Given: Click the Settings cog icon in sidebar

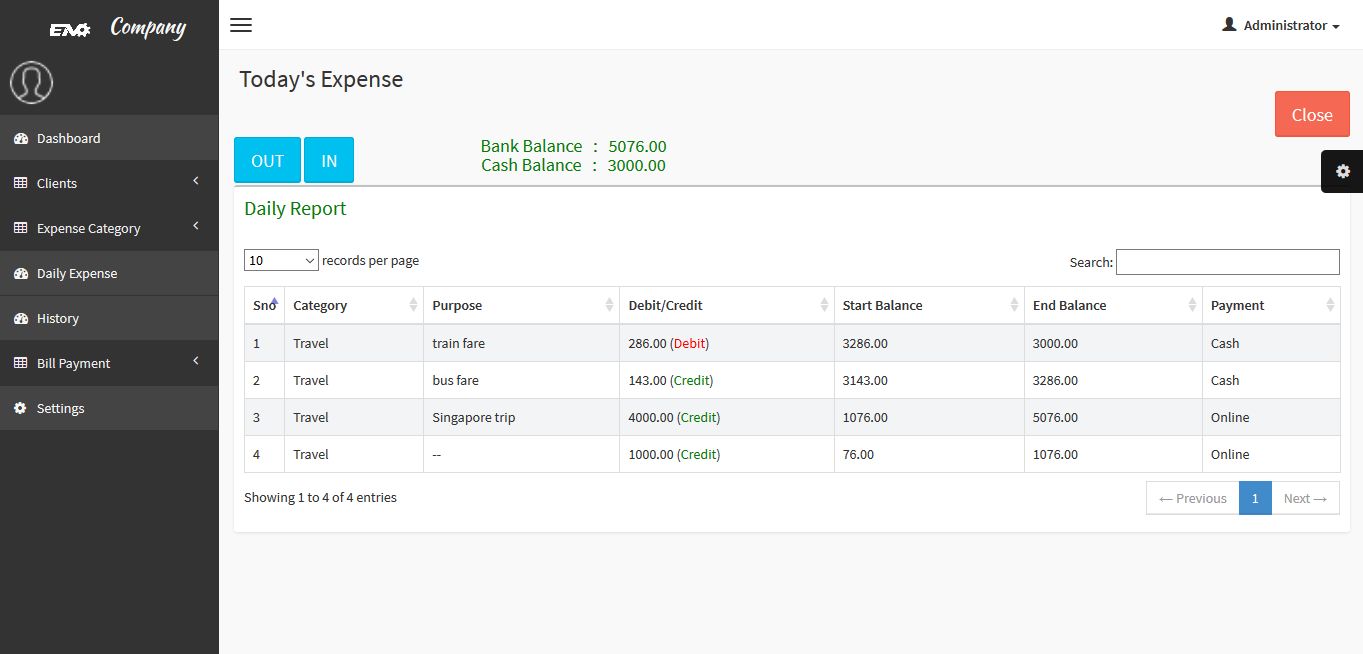Looking at the screenshot, I should [20, 409].
